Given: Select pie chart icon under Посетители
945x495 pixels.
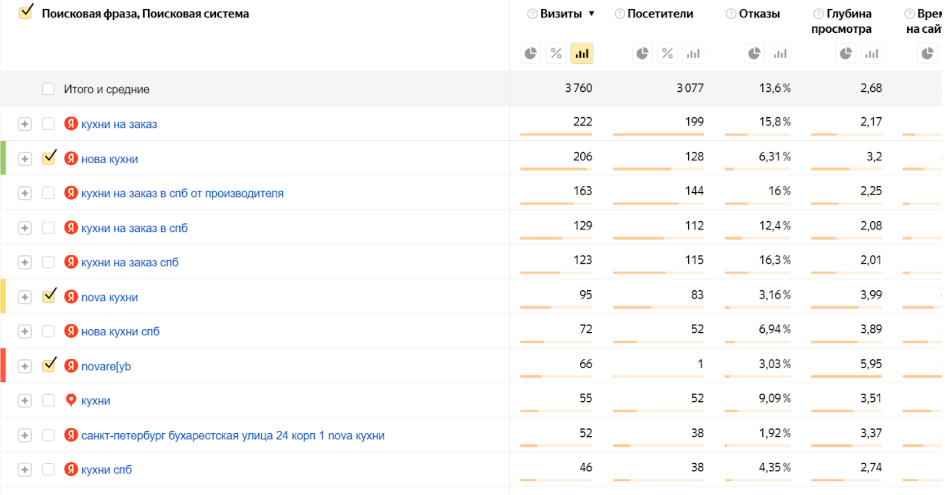Looking at the screenshot, I should 643,53.
